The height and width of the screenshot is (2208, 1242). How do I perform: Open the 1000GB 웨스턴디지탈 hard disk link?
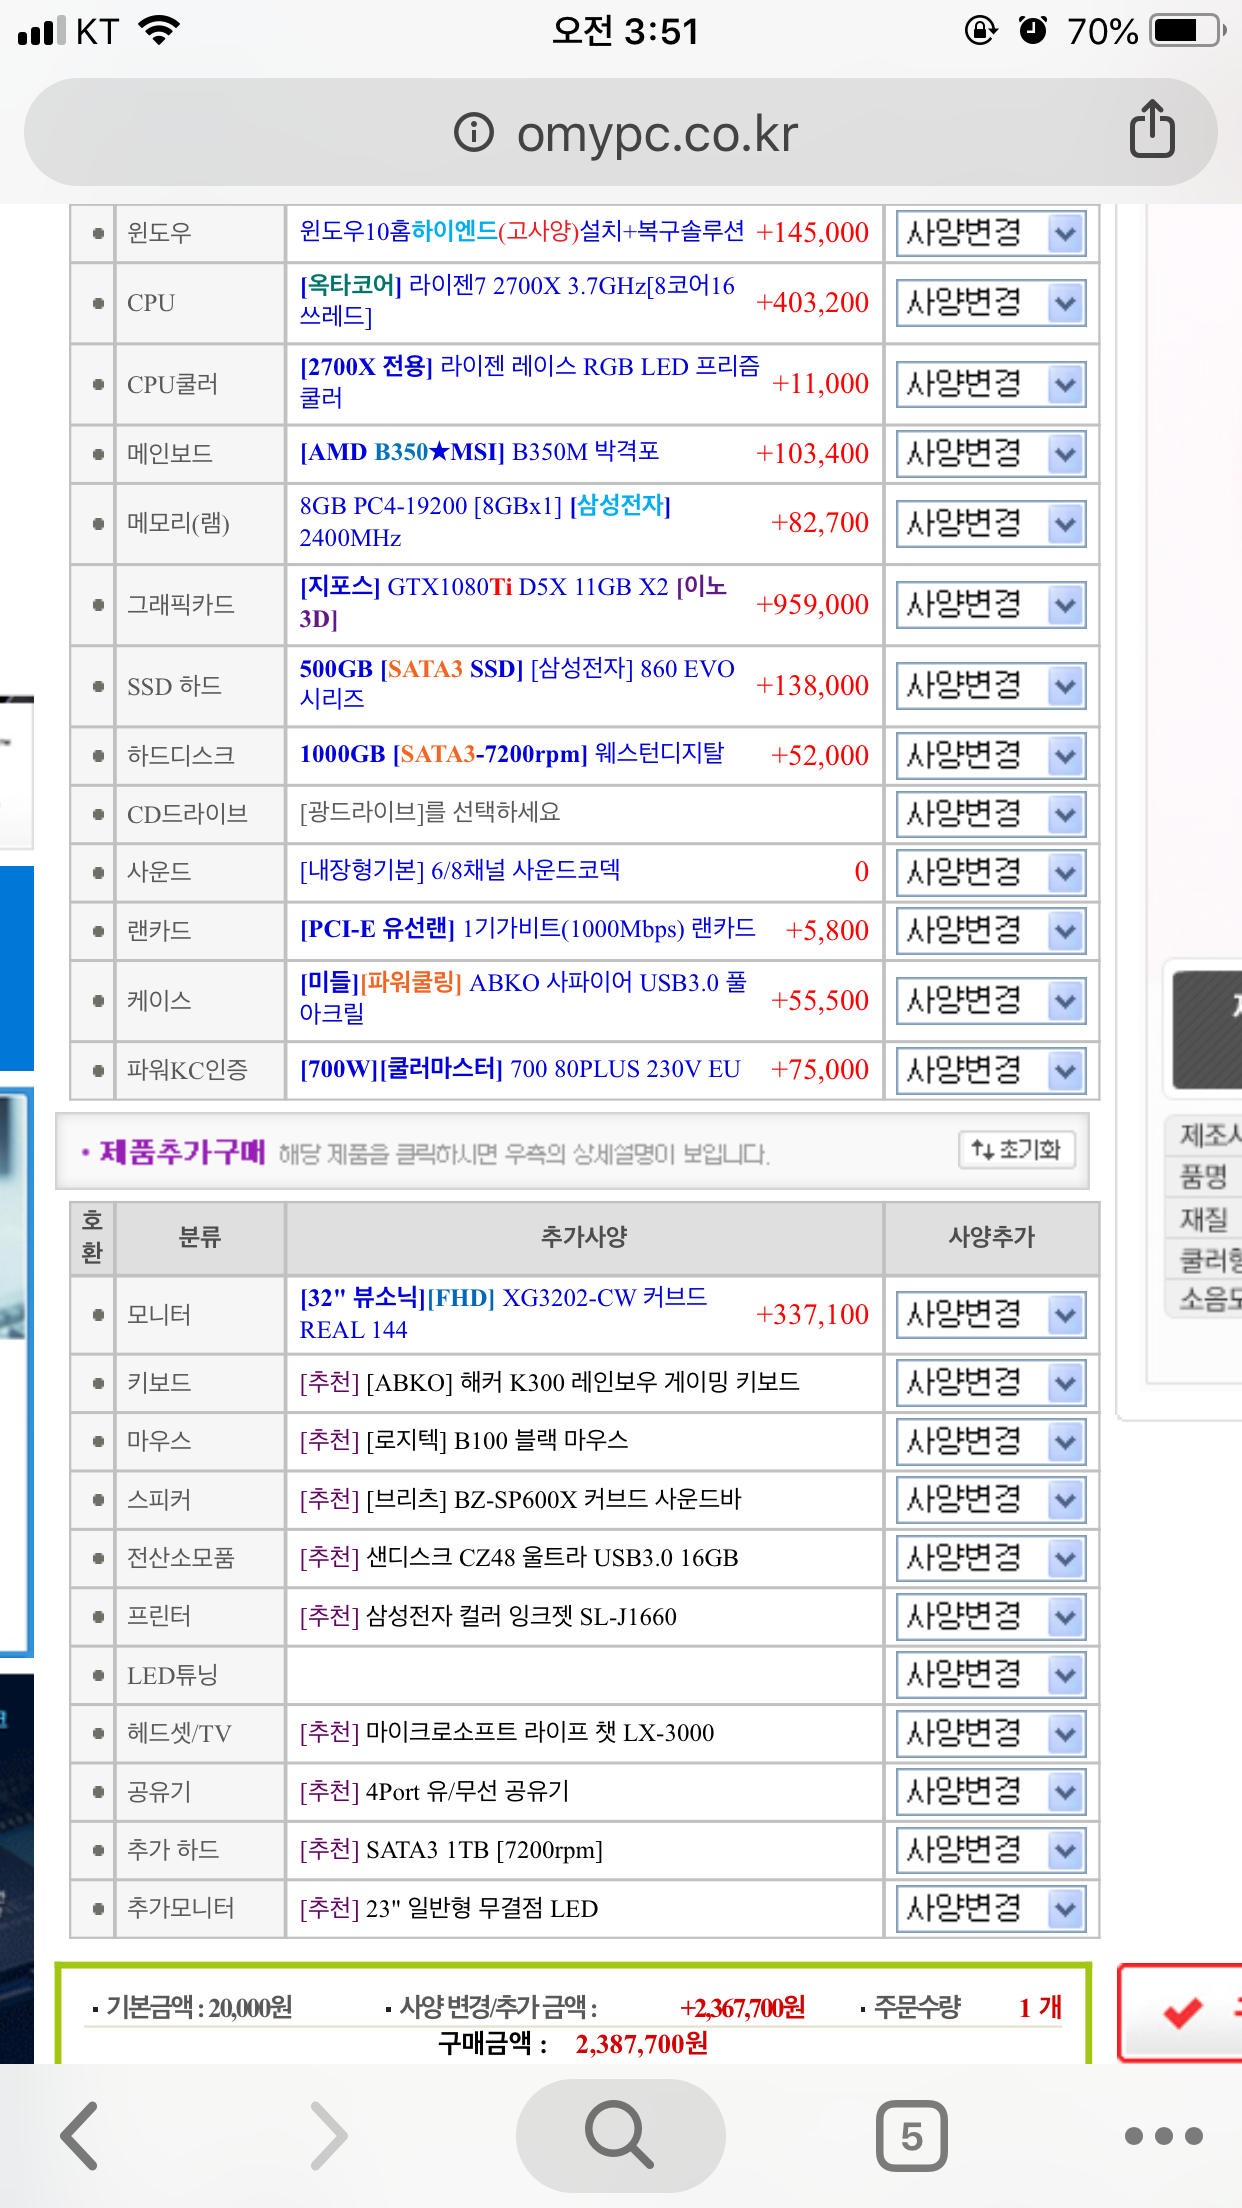512,754
